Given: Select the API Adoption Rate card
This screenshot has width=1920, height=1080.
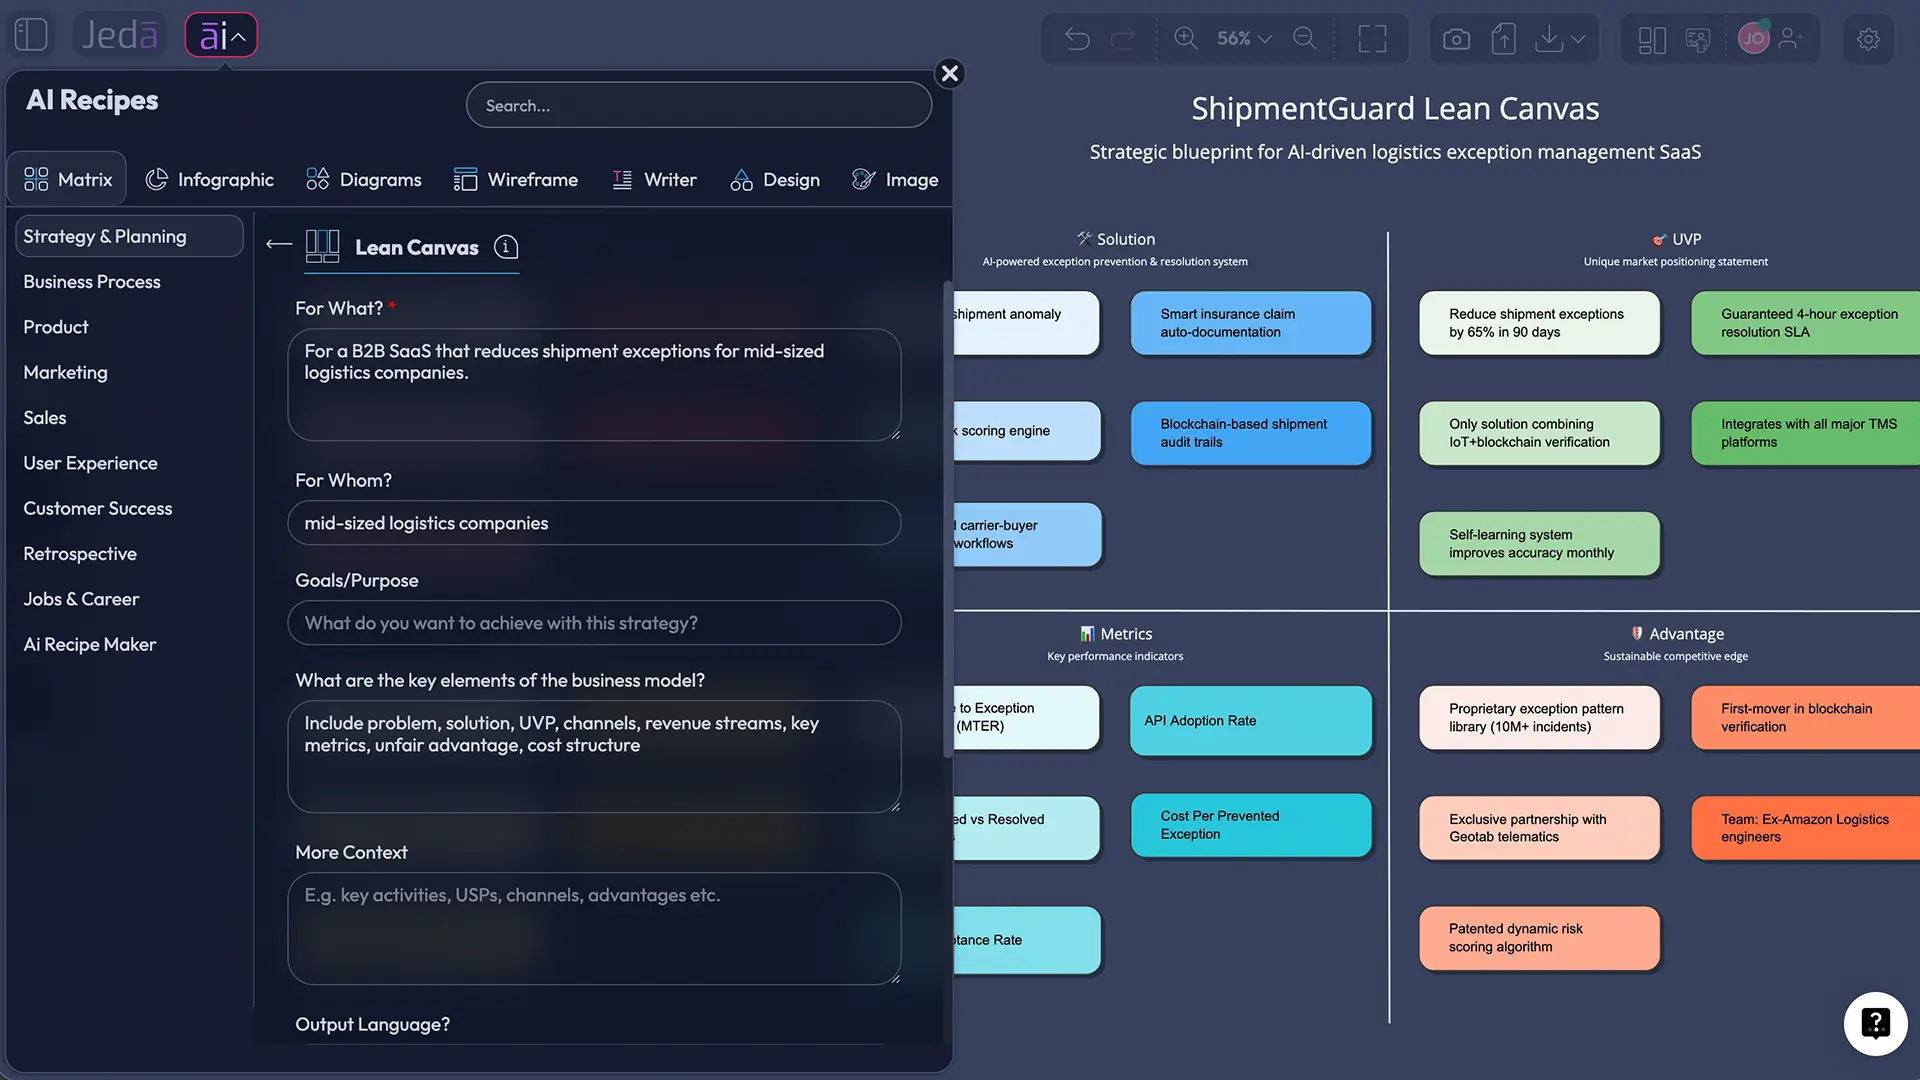Looking at the screenshot, I should pyautogui.click(x=1251, y=720).
